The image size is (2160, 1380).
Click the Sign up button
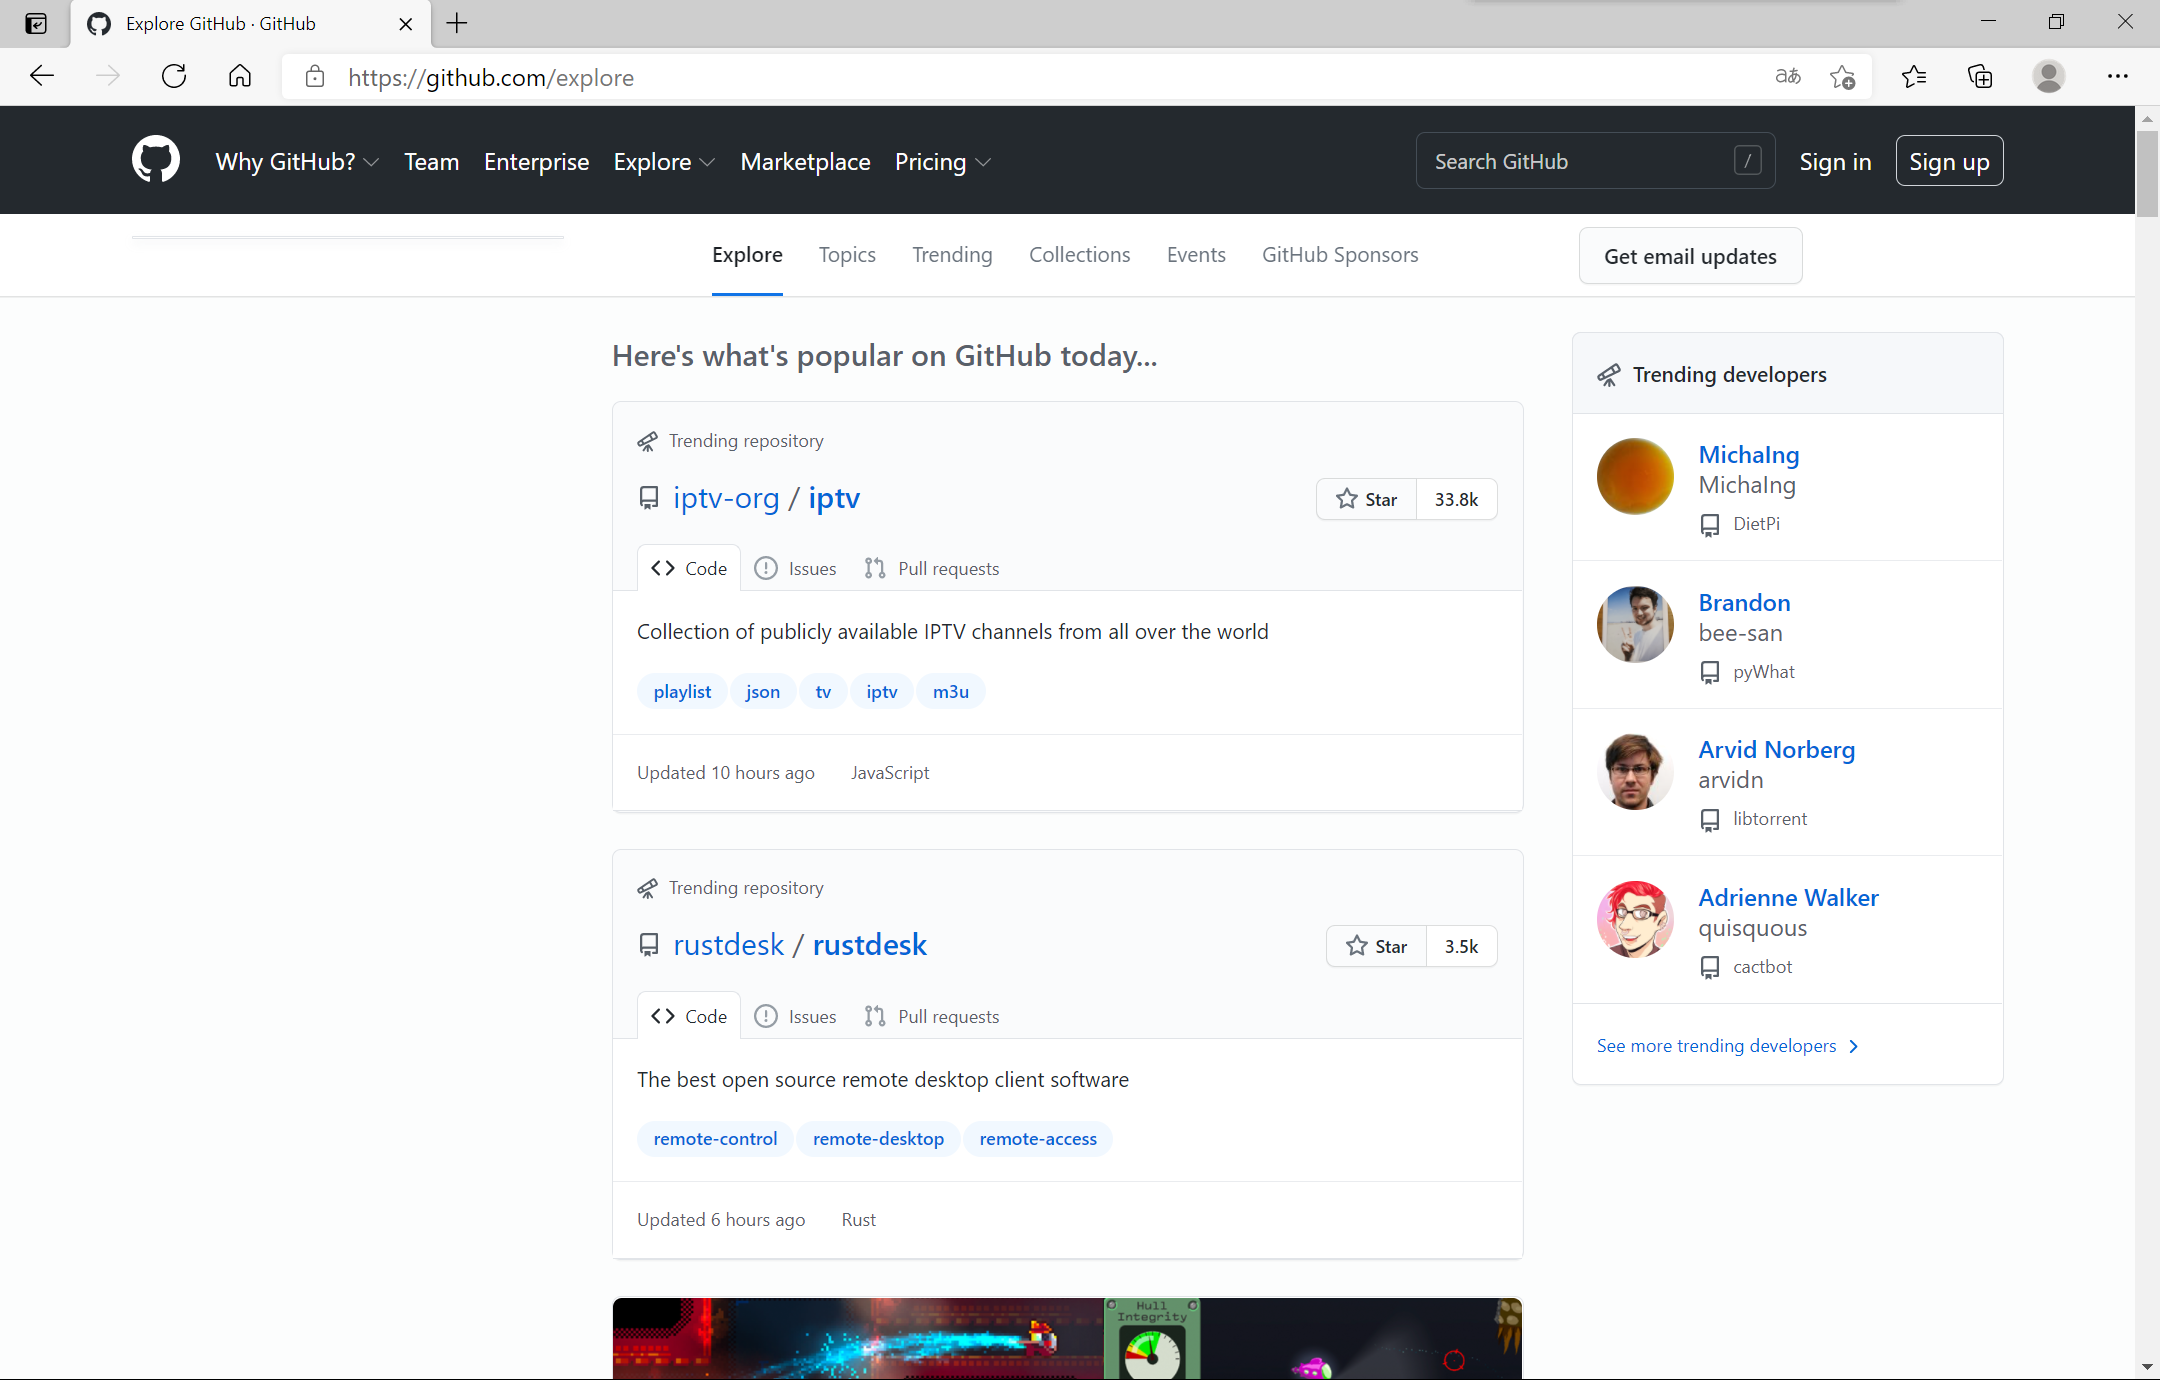[x=1949, y=162]
